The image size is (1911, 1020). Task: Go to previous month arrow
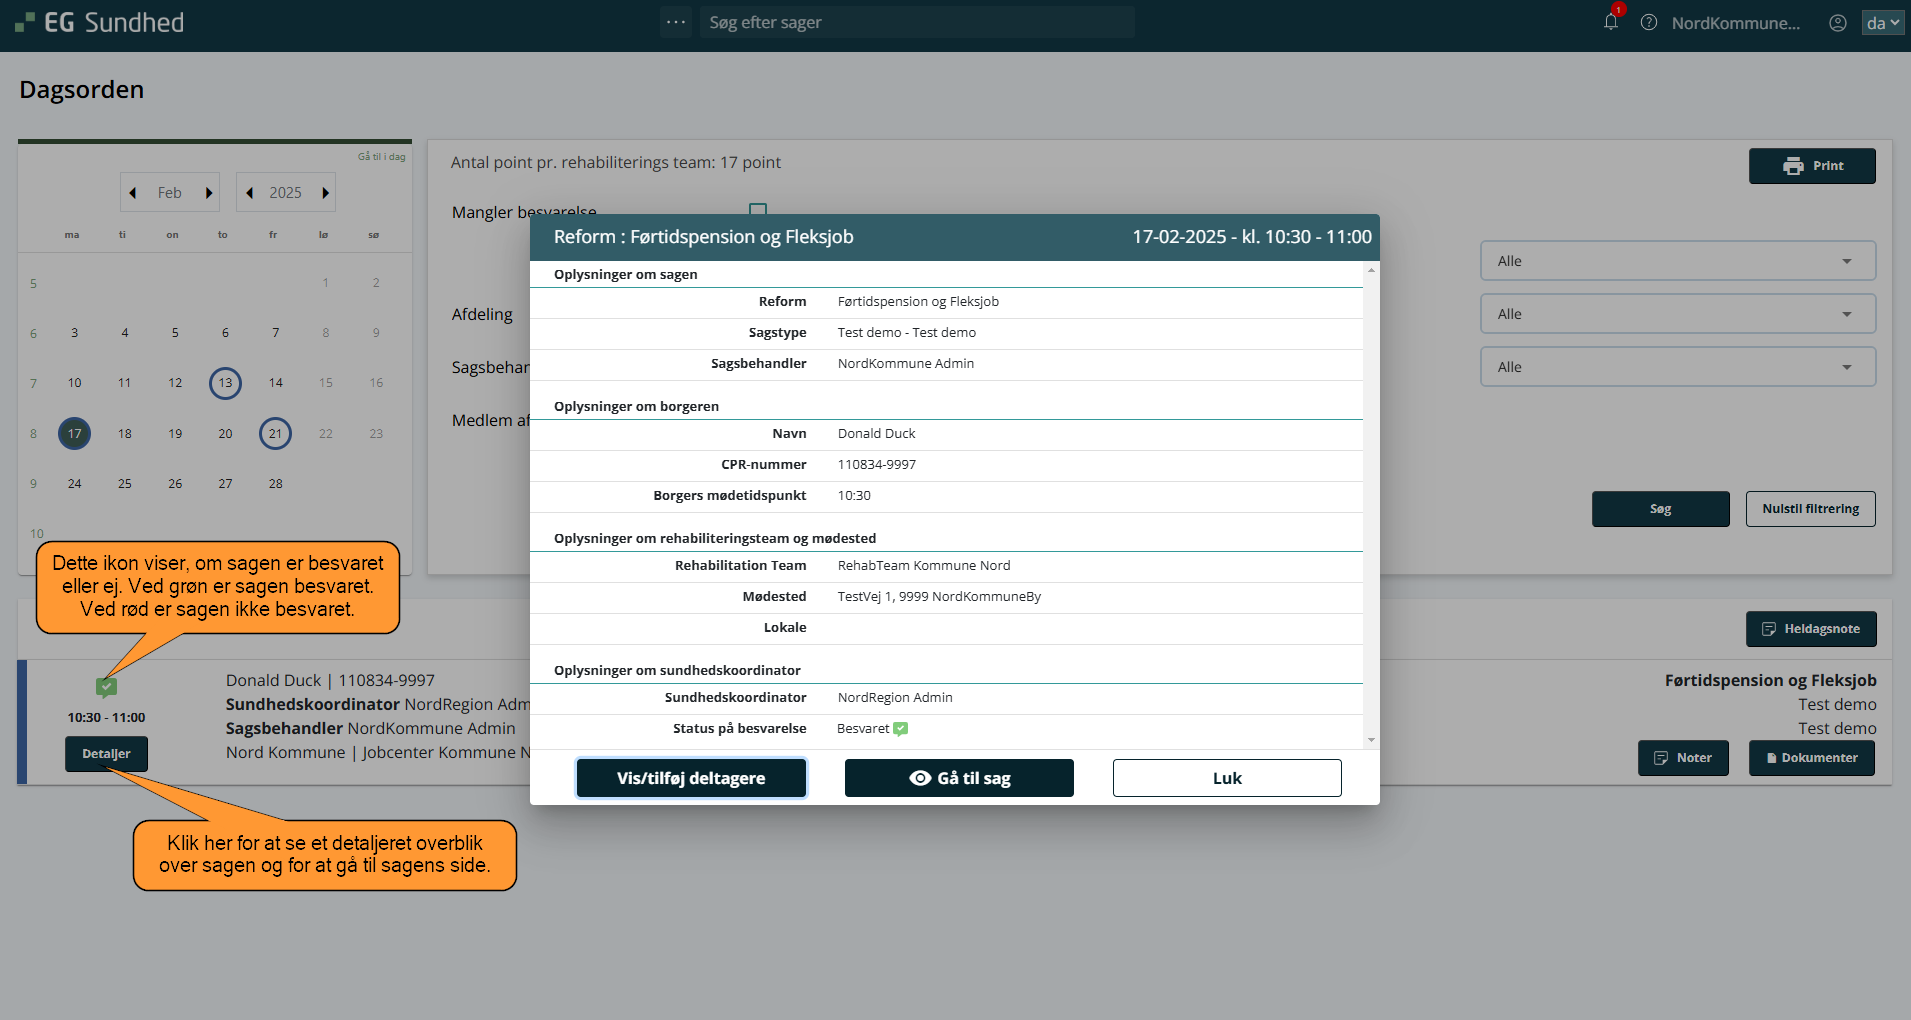(132, 193)
